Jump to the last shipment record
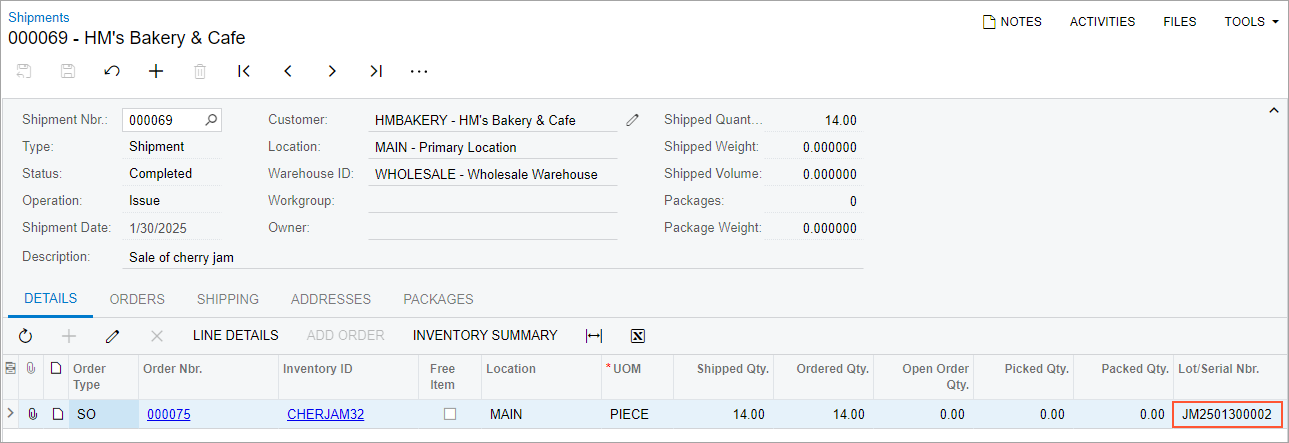 (x=376, y=71)
